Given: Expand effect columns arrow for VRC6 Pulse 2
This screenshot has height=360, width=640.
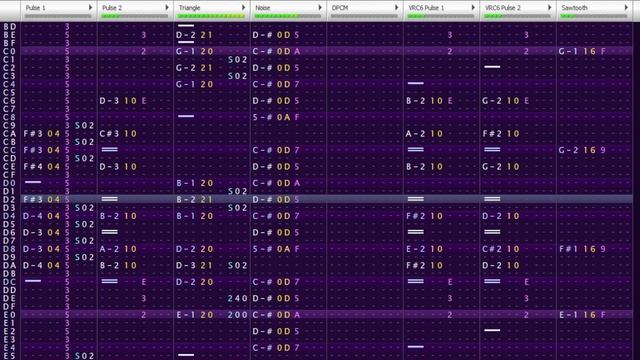Looking at the screenshot, I should [549, 7].
